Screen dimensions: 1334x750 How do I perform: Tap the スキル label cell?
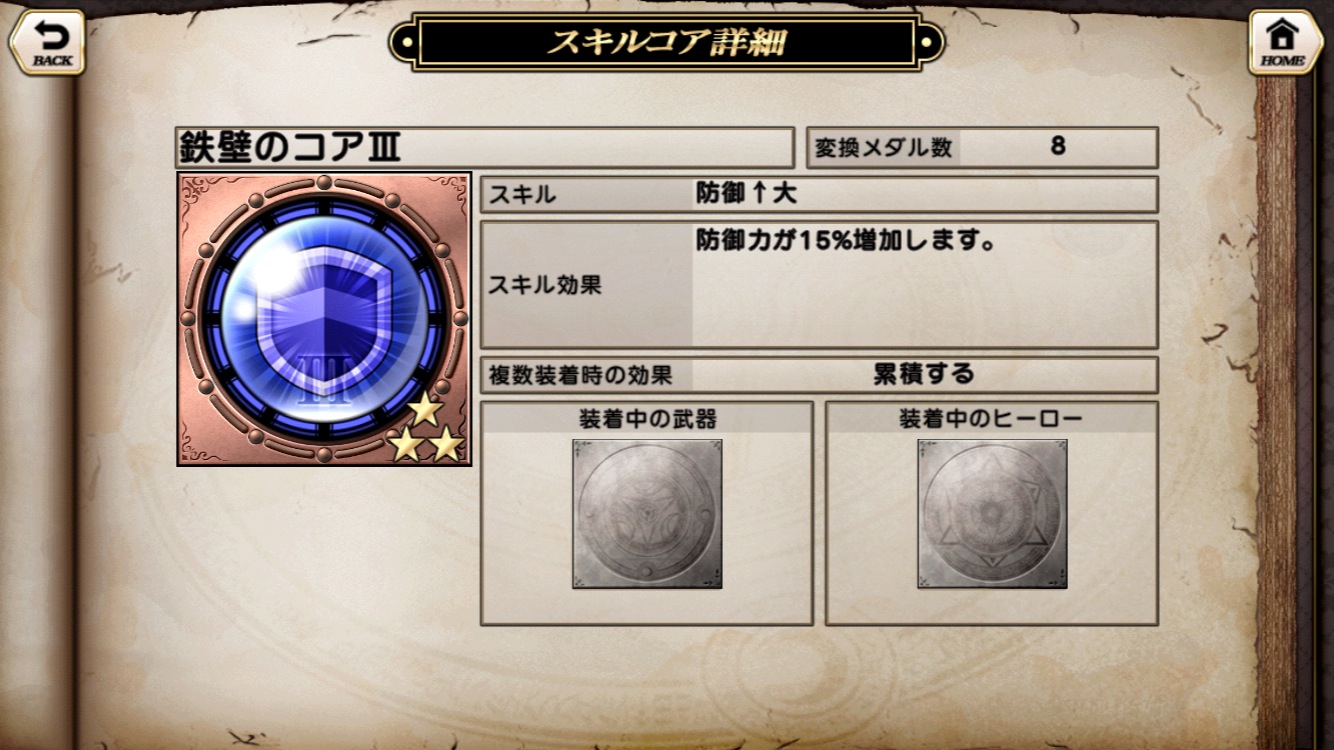pos(587,194)
